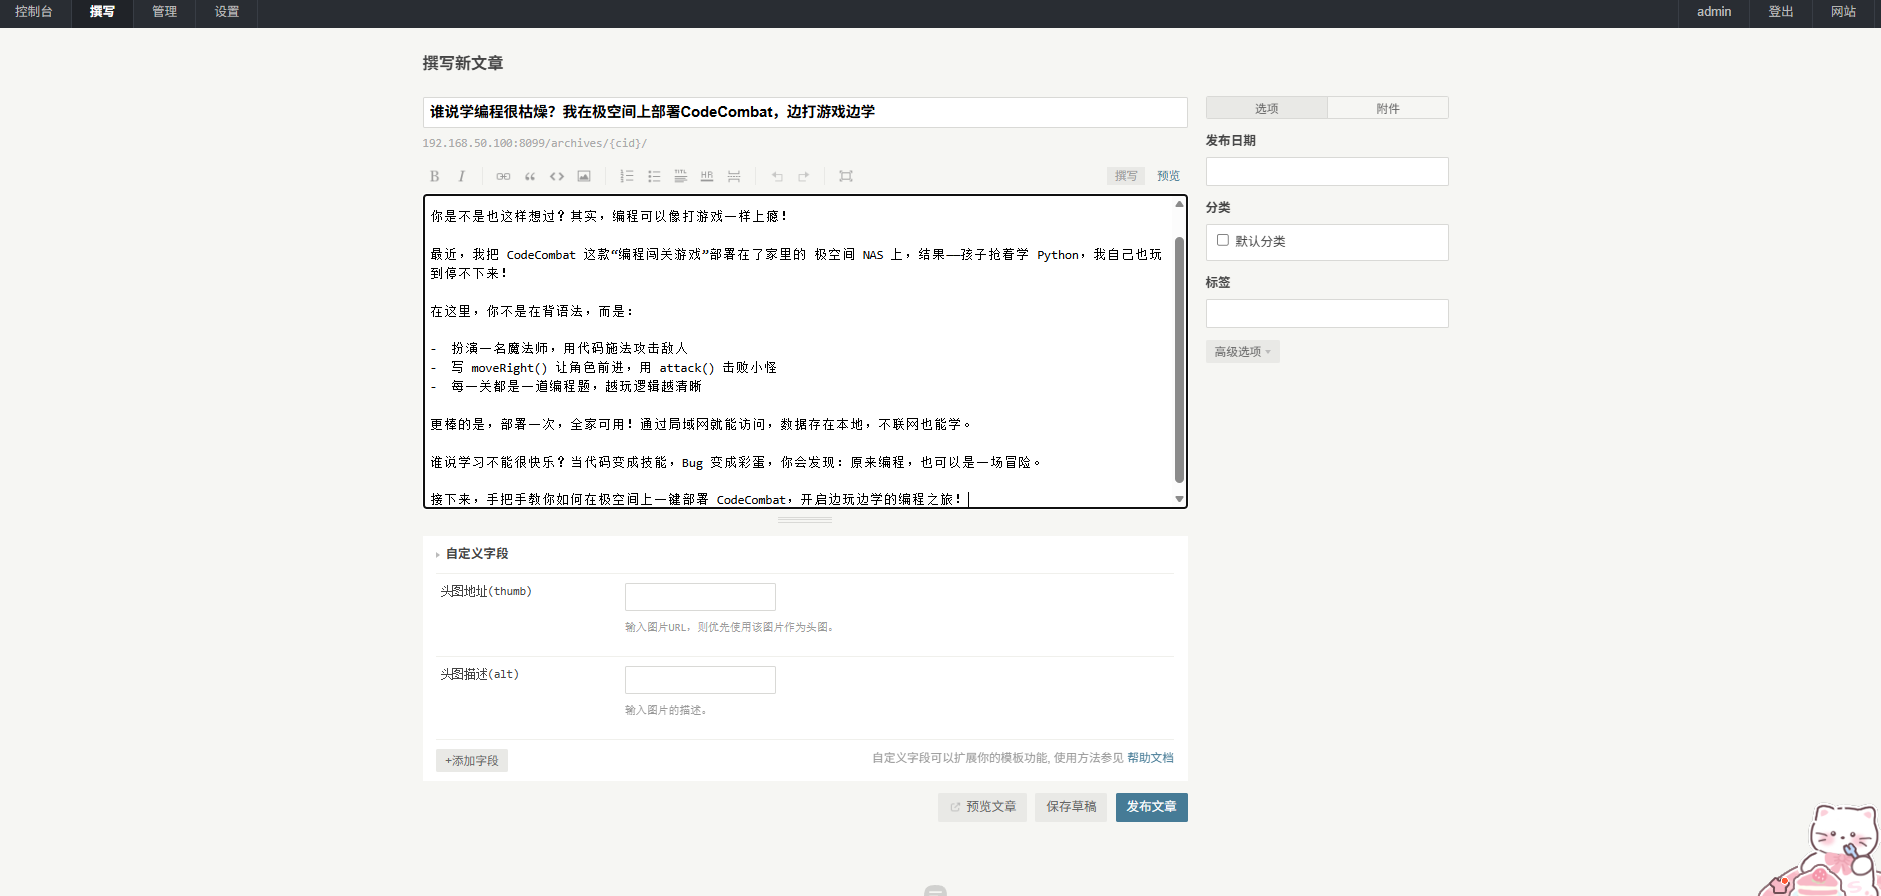
Task: Click the 发布日期 input field
Action: click(1327, 172)
